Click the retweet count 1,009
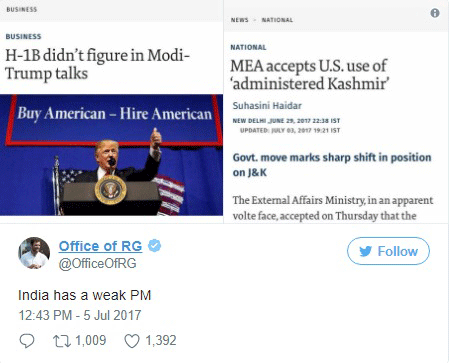The height and width of the screenshot is (363, 449). click(x=91, y=340)
